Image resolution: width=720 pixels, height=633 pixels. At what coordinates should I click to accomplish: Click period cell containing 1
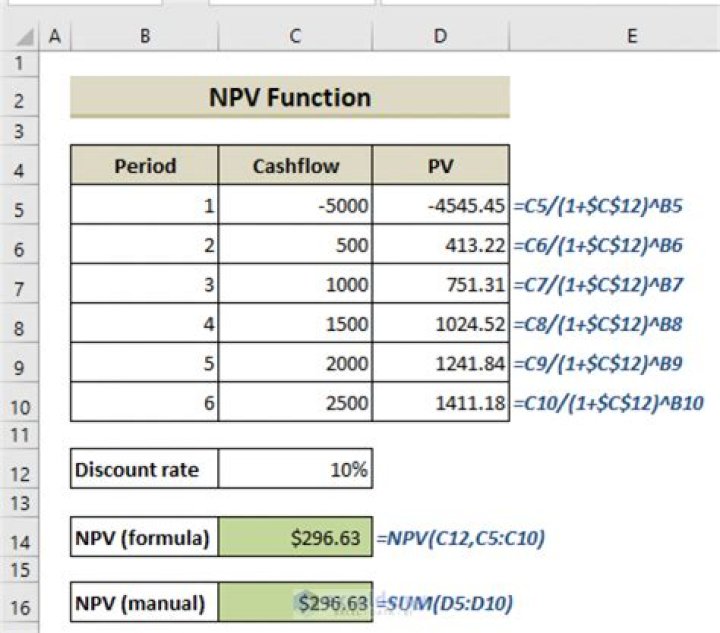coord(145,205)
